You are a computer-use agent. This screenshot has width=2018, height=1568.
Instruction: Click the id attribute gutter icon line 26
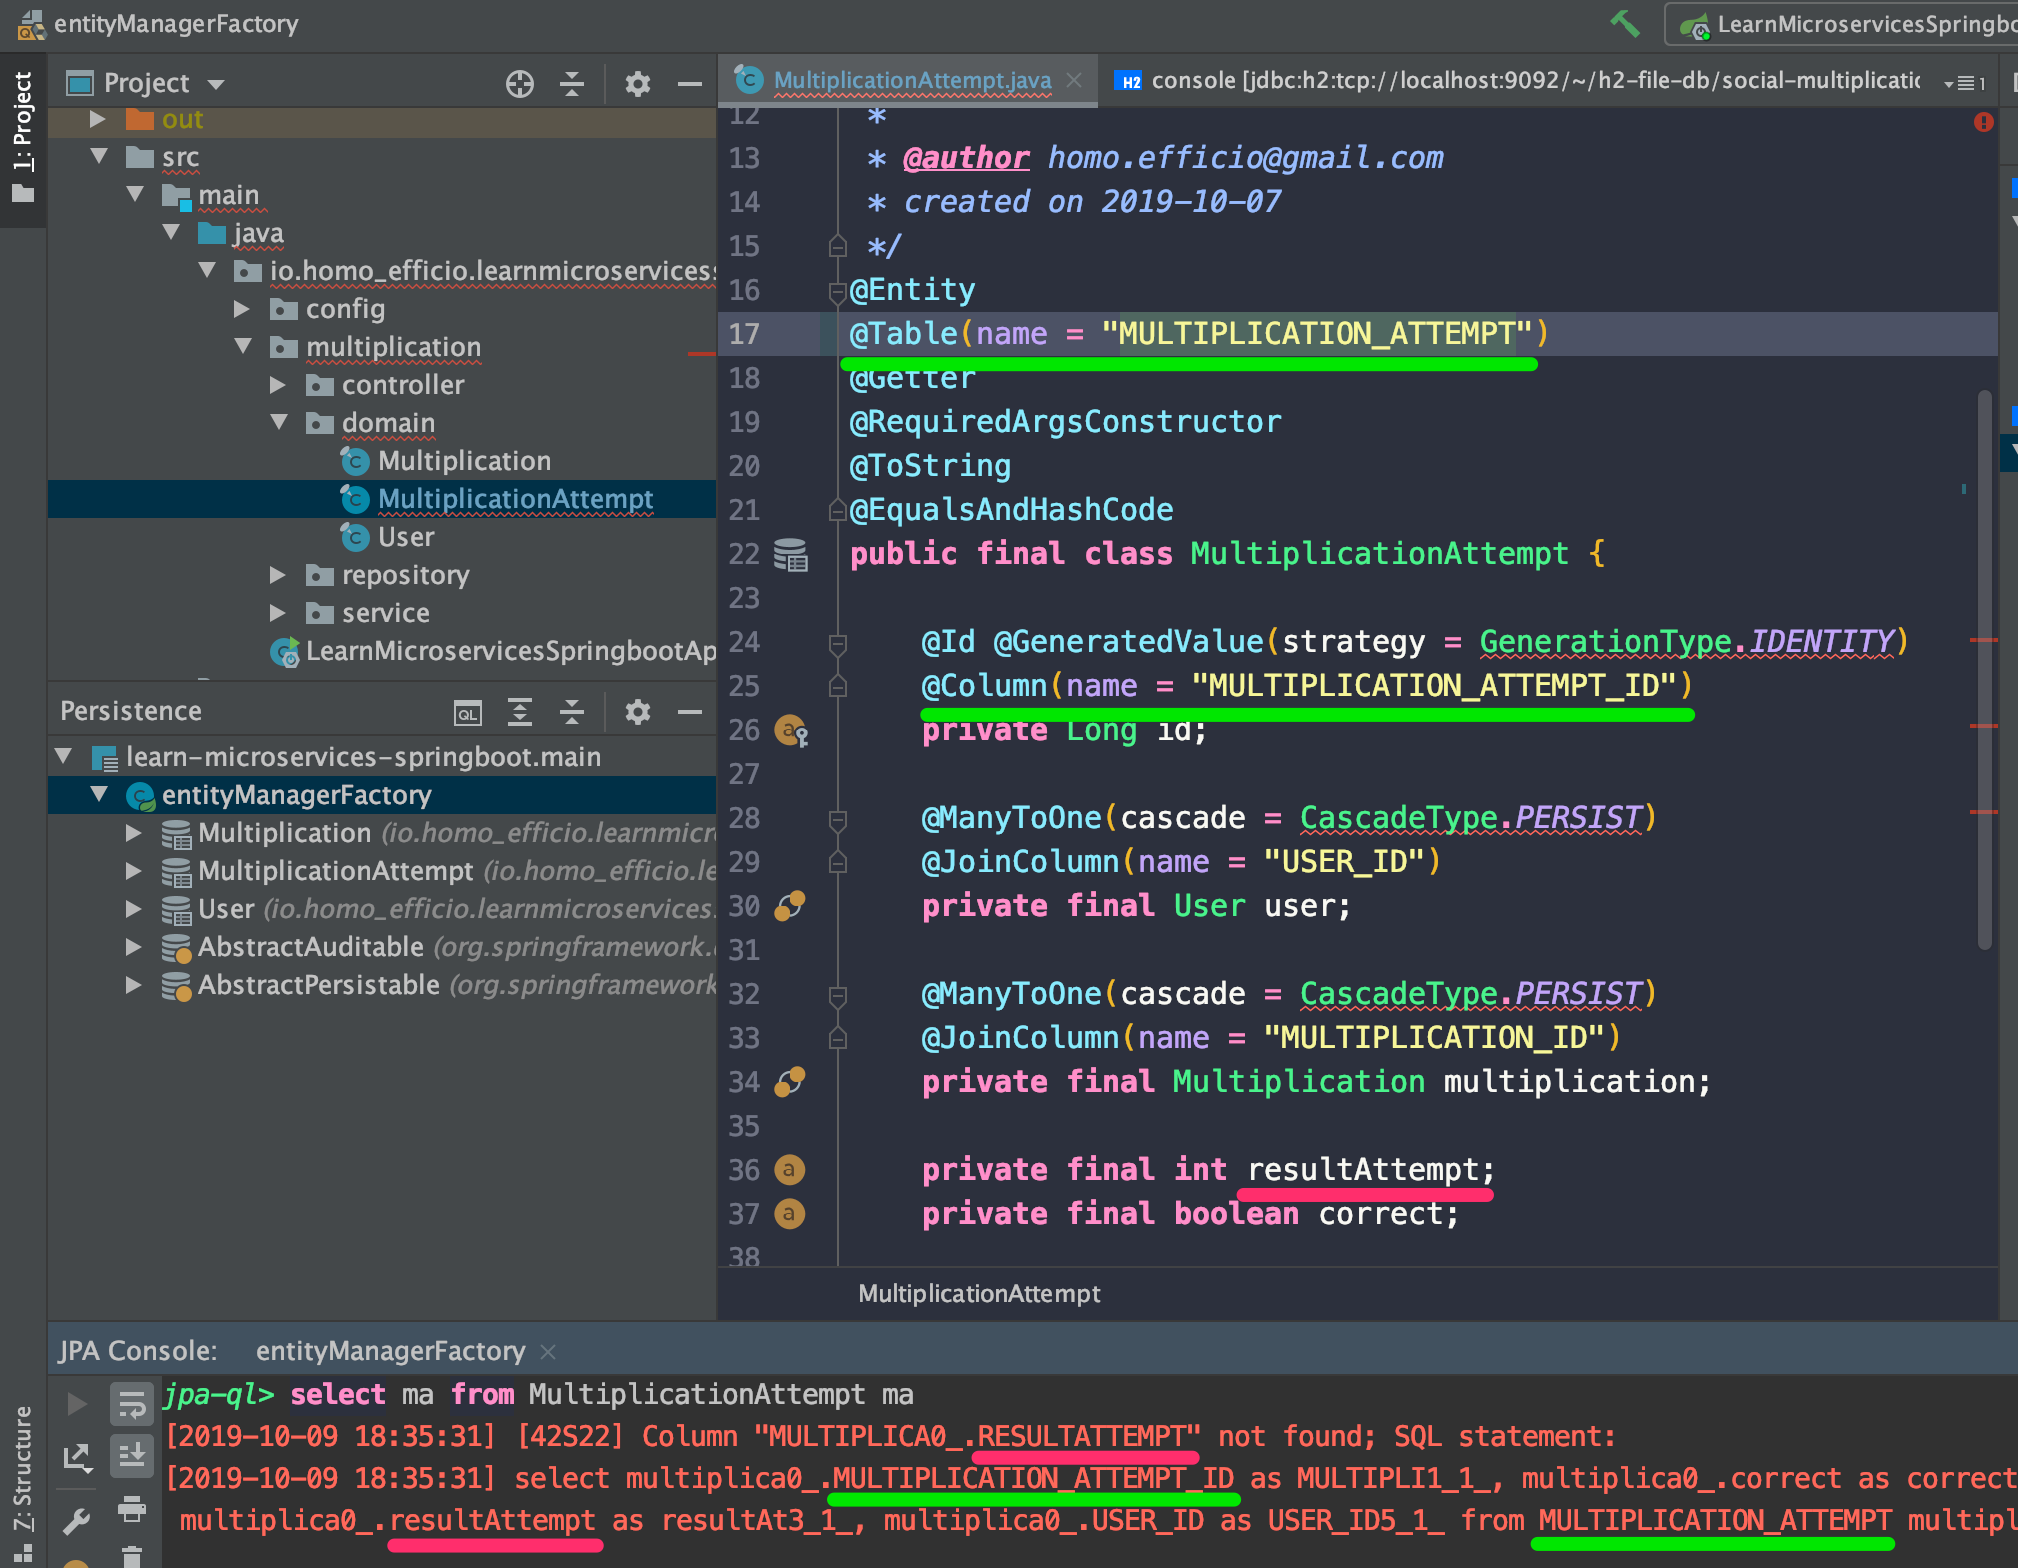(x=790, y=731)
